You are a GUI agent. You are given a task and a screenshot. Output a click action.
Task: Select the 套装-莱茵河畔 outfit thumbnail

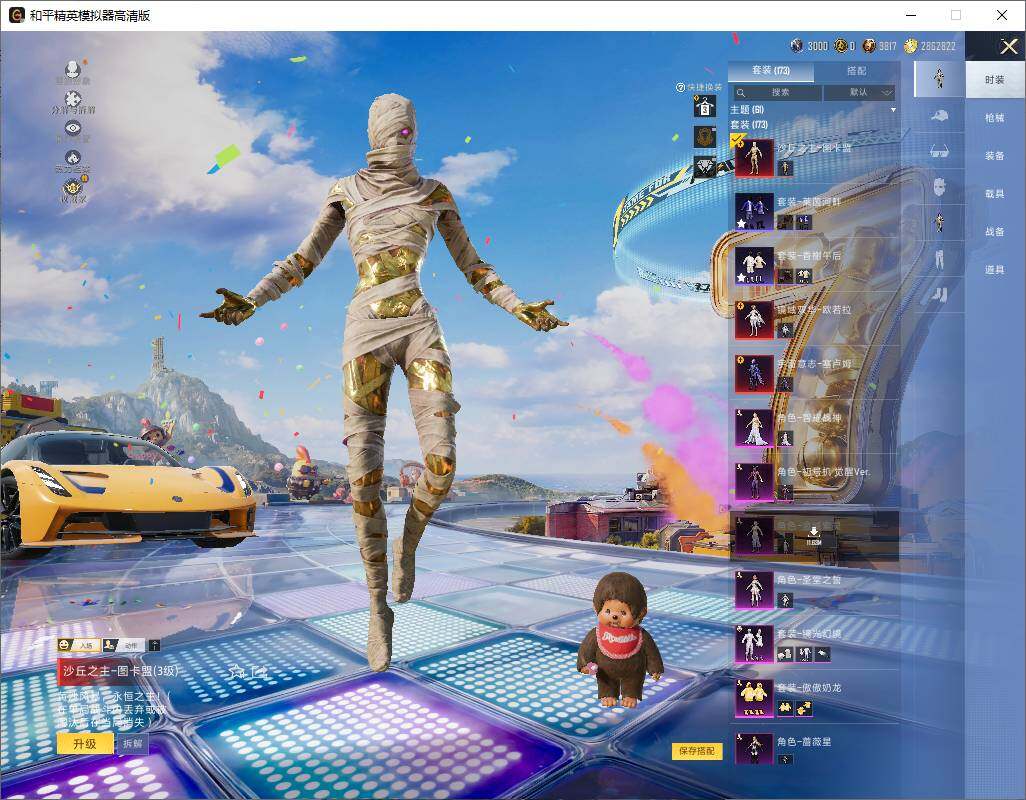point(754,212)
